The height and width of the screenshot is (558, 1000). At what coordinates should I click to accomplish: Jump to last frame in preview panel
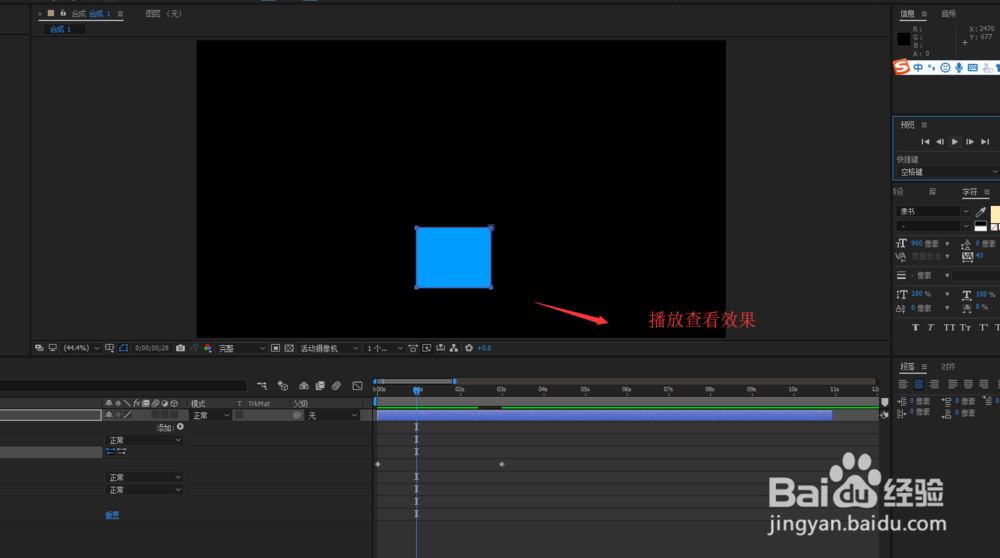985,142
